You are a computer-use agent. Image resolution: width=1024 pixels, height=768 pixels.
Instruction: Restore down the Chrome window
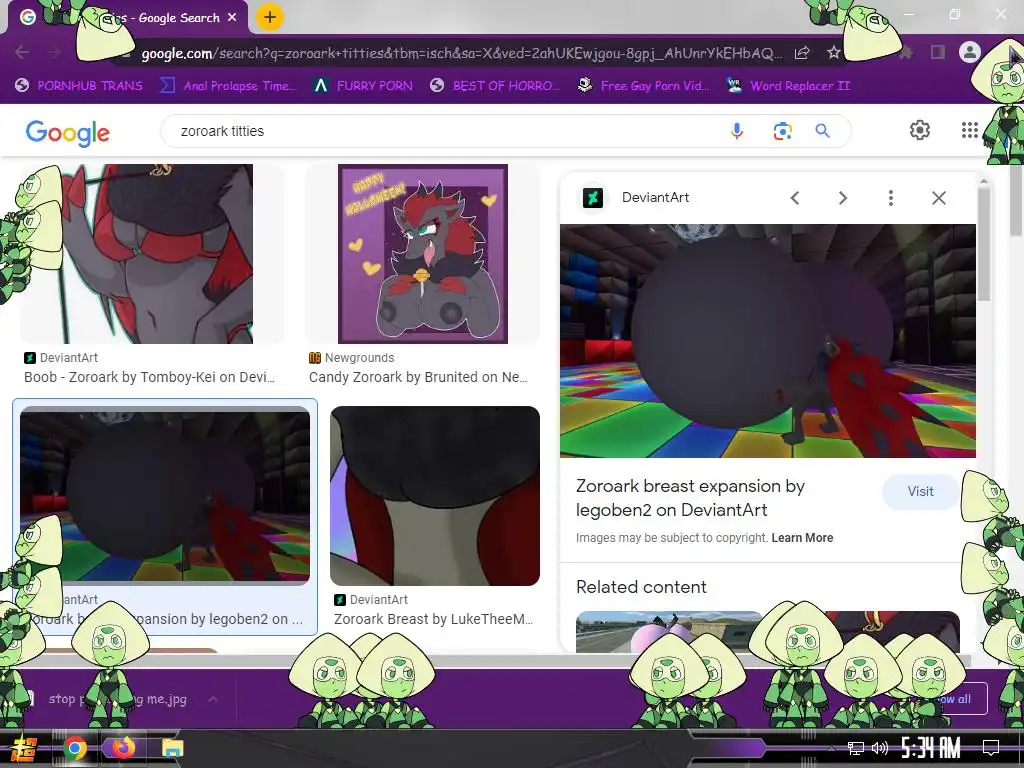click(x=955, y=14)
